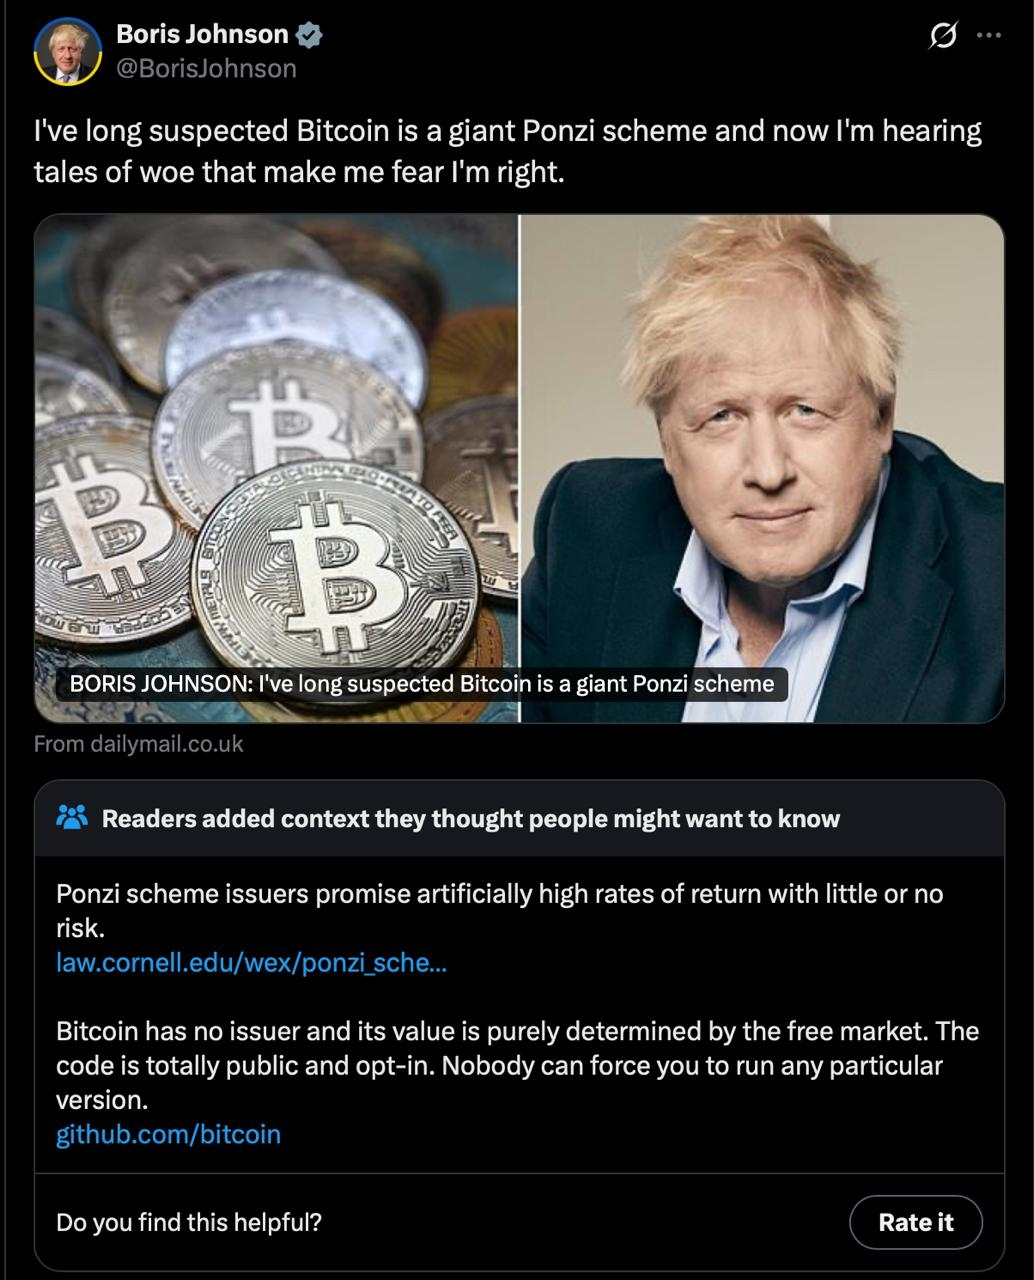The width and height of the screenshot is (1034, 1280).
Task: Open the law.cornell.edu Ponzi scheme link
Action: click(251, 963)
